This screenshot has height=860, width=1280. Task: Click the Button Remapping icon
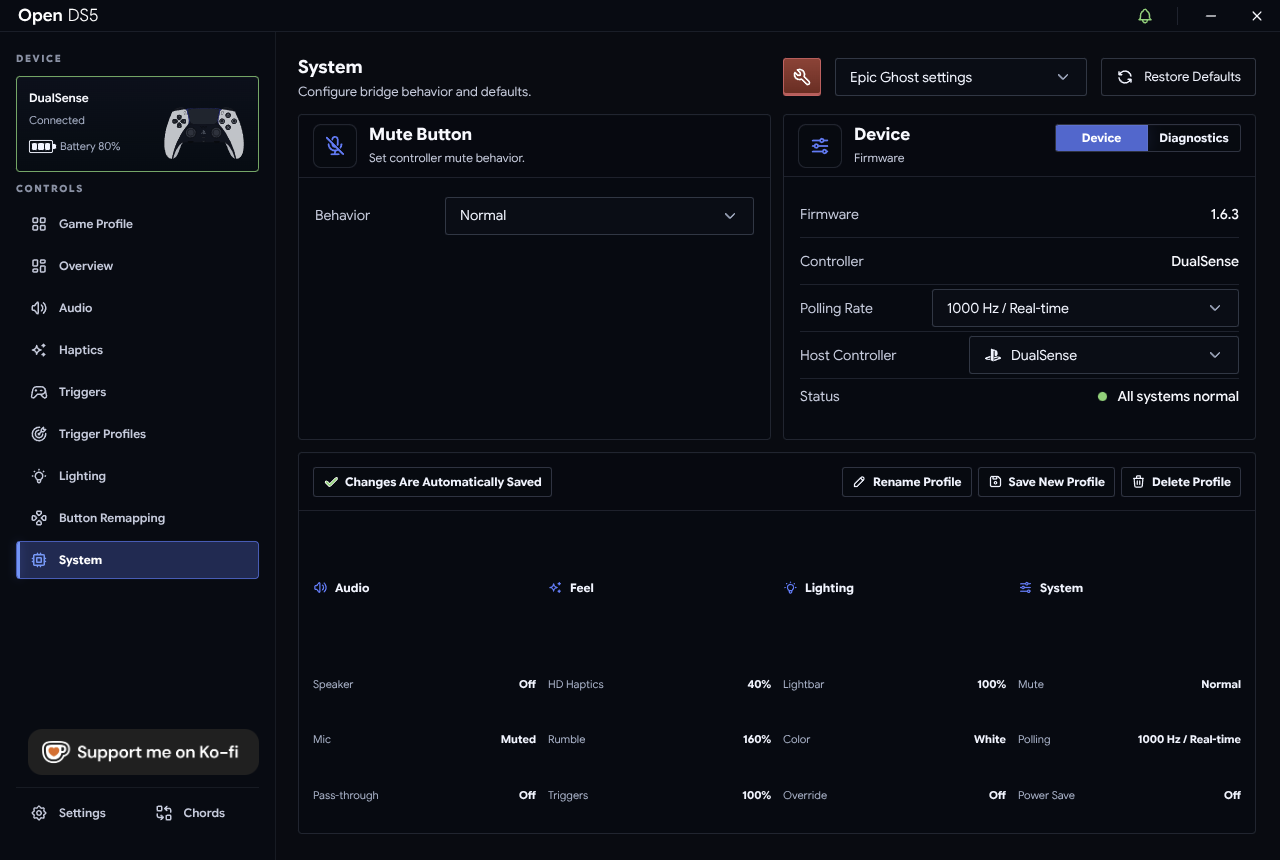(39, 518)
